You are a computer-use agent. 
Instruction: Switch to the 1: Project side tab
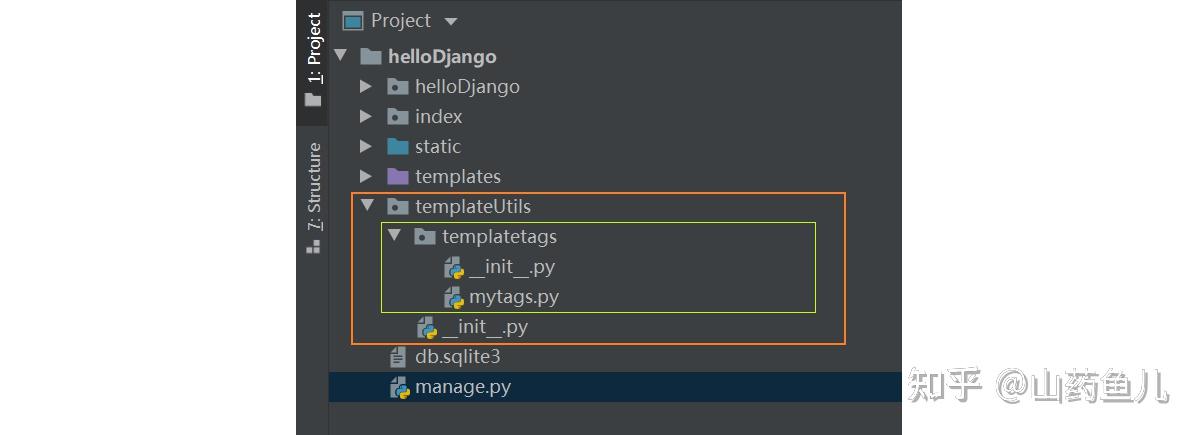(x=314, y=58)
